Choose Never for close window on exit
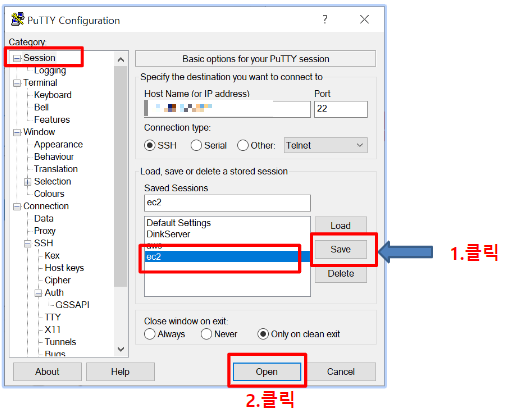515x416 pixels. pos(206,334)
